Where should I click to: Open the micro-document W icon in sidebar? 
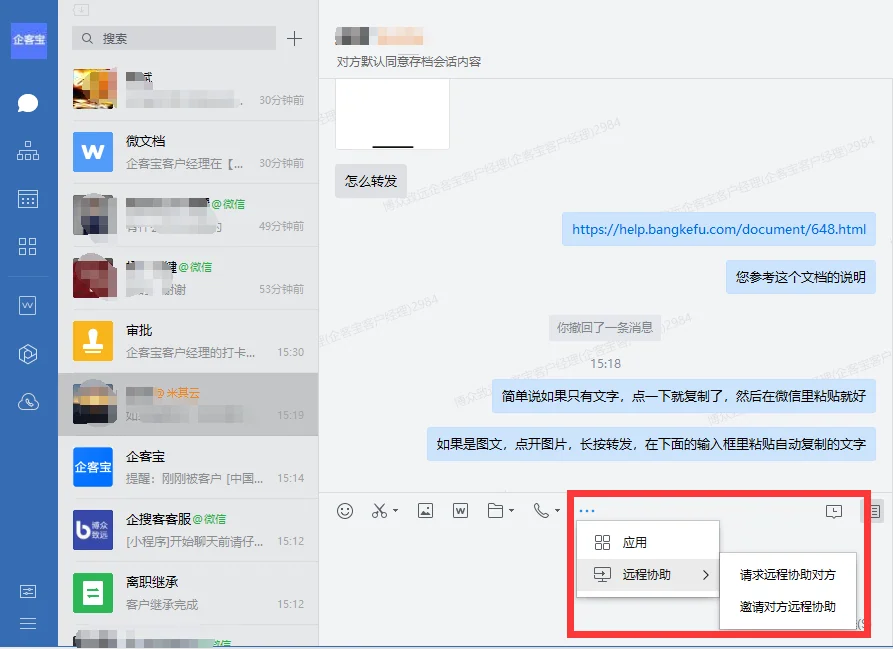[x=27, y=306]
